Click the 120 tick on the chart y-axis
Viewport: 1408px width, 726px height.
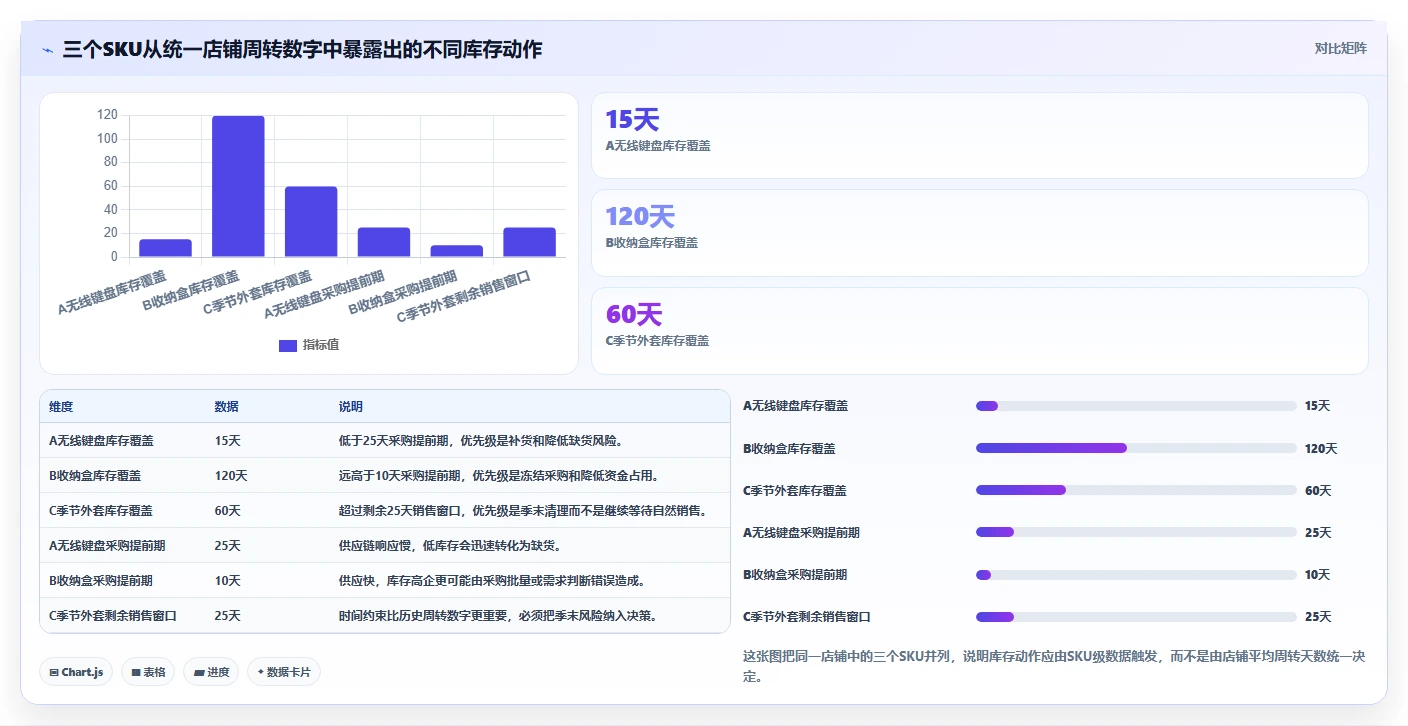click(107, 115)
